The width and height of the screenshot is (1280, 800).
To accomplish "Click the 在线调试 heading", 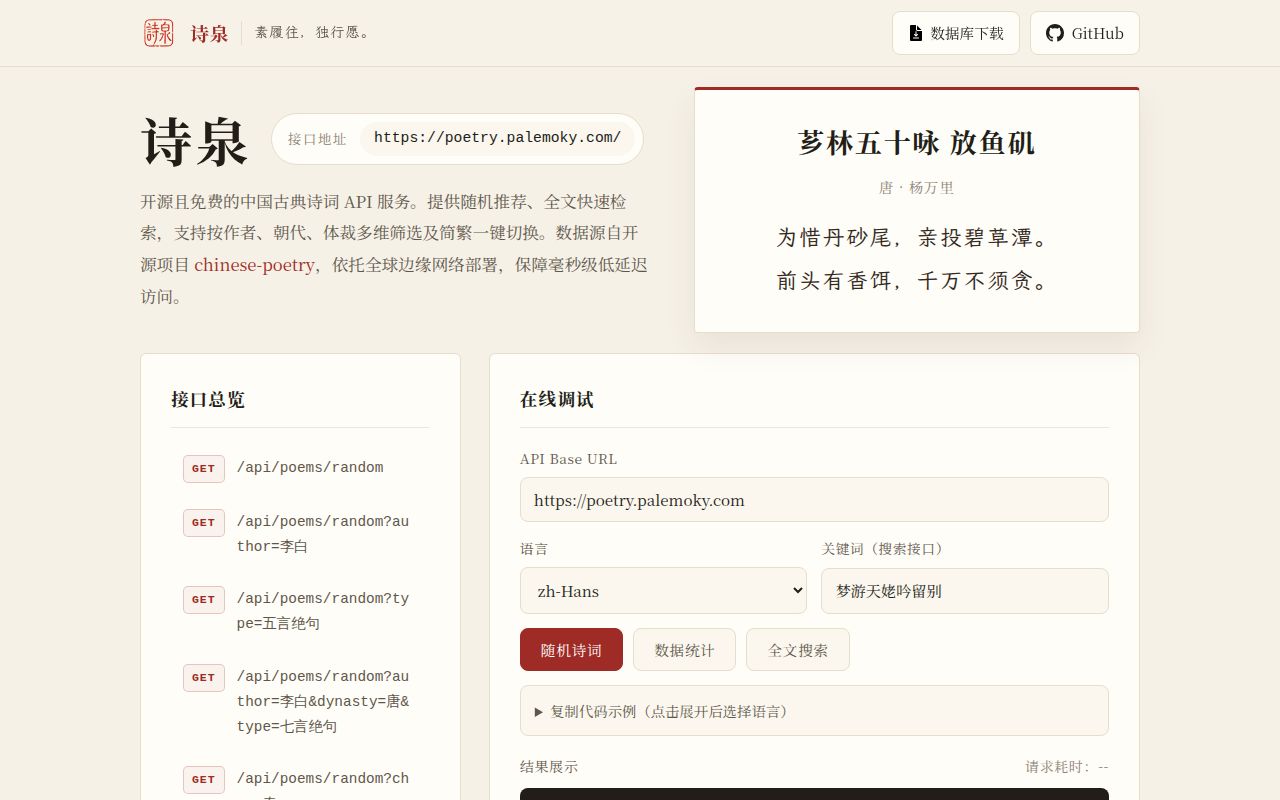I will pyautogui.click(x=557, y=399).
